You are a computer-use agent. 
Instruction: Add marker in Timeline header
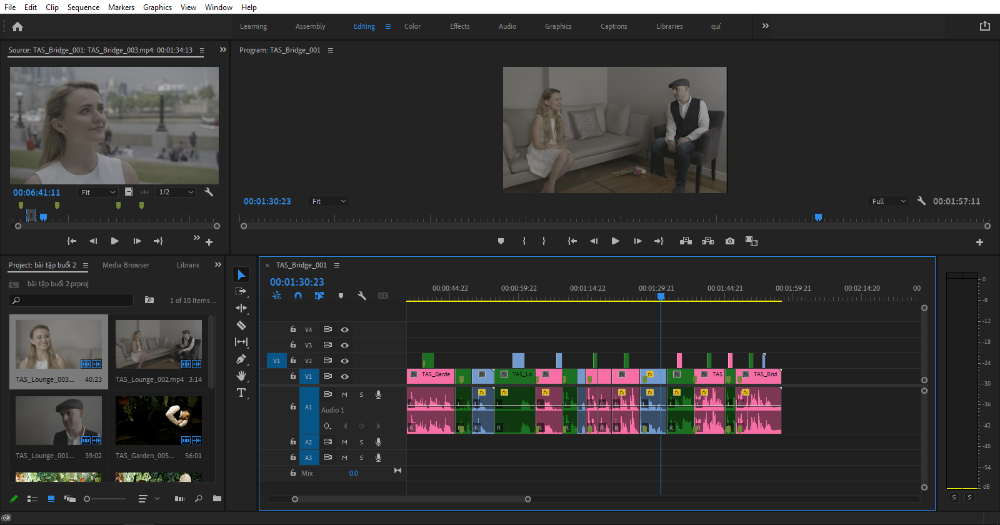coord(341,296)
